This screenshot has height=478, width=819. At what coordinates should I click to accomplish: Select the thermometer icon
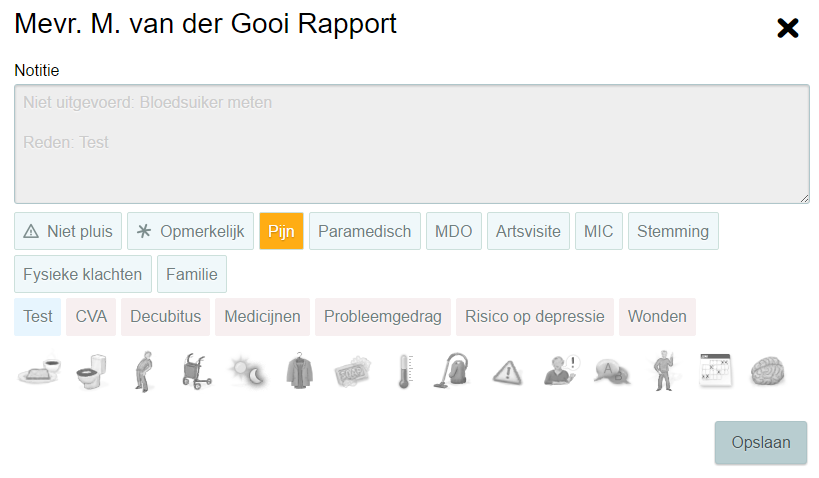click(x=403, y=371)
